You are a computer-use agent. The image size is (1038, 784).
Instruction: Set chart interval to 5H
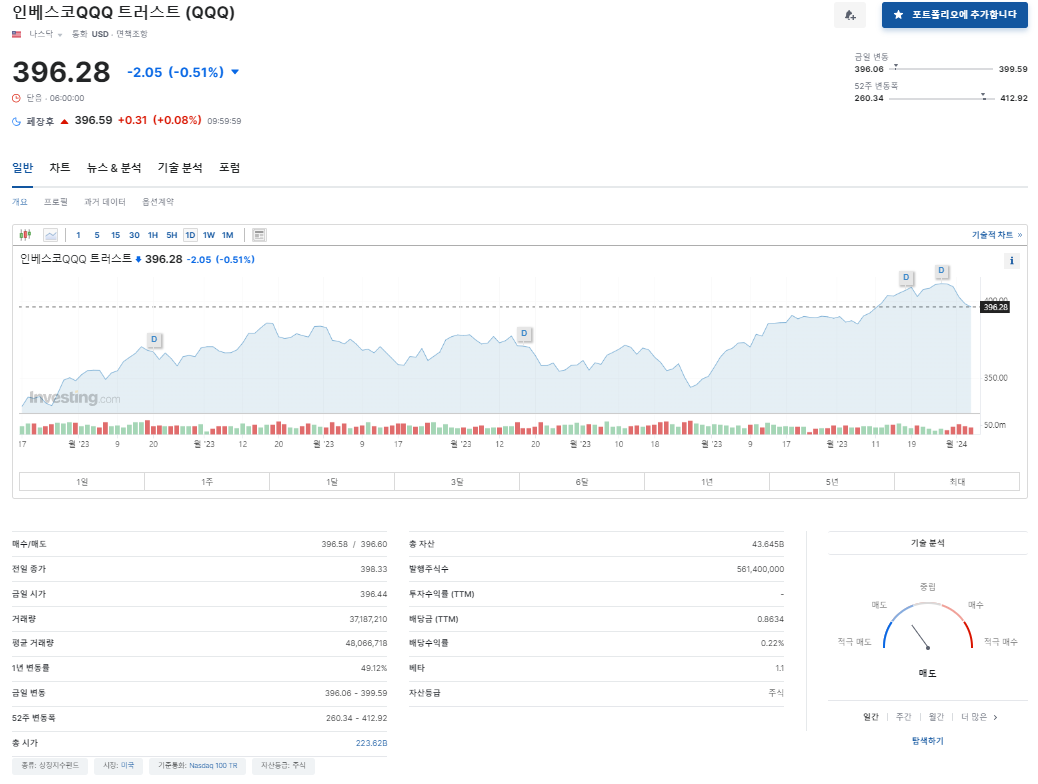click(x=171, y=235)
